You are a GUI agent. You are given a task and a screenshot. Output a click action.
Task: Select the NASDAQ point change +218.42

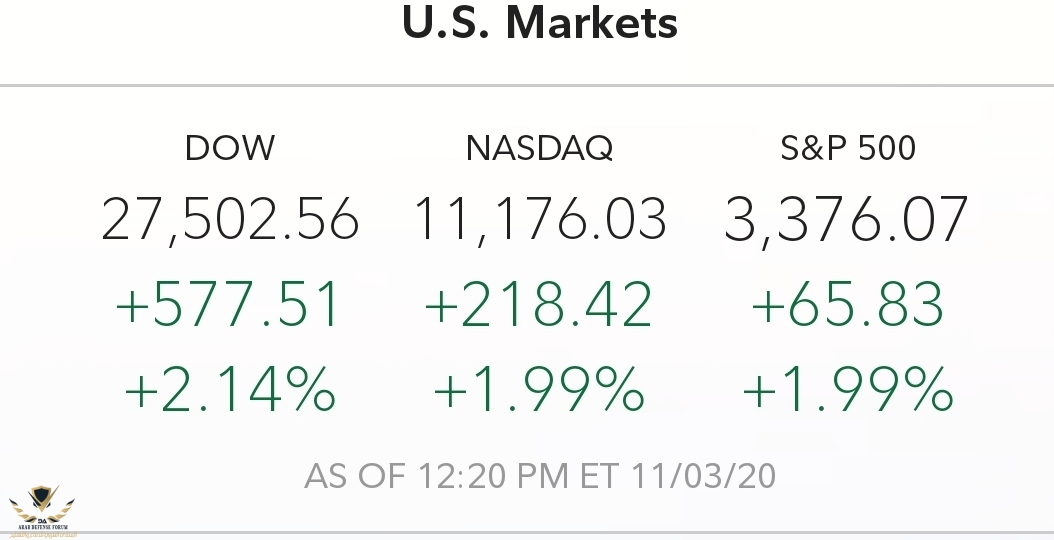click(539, 305)
